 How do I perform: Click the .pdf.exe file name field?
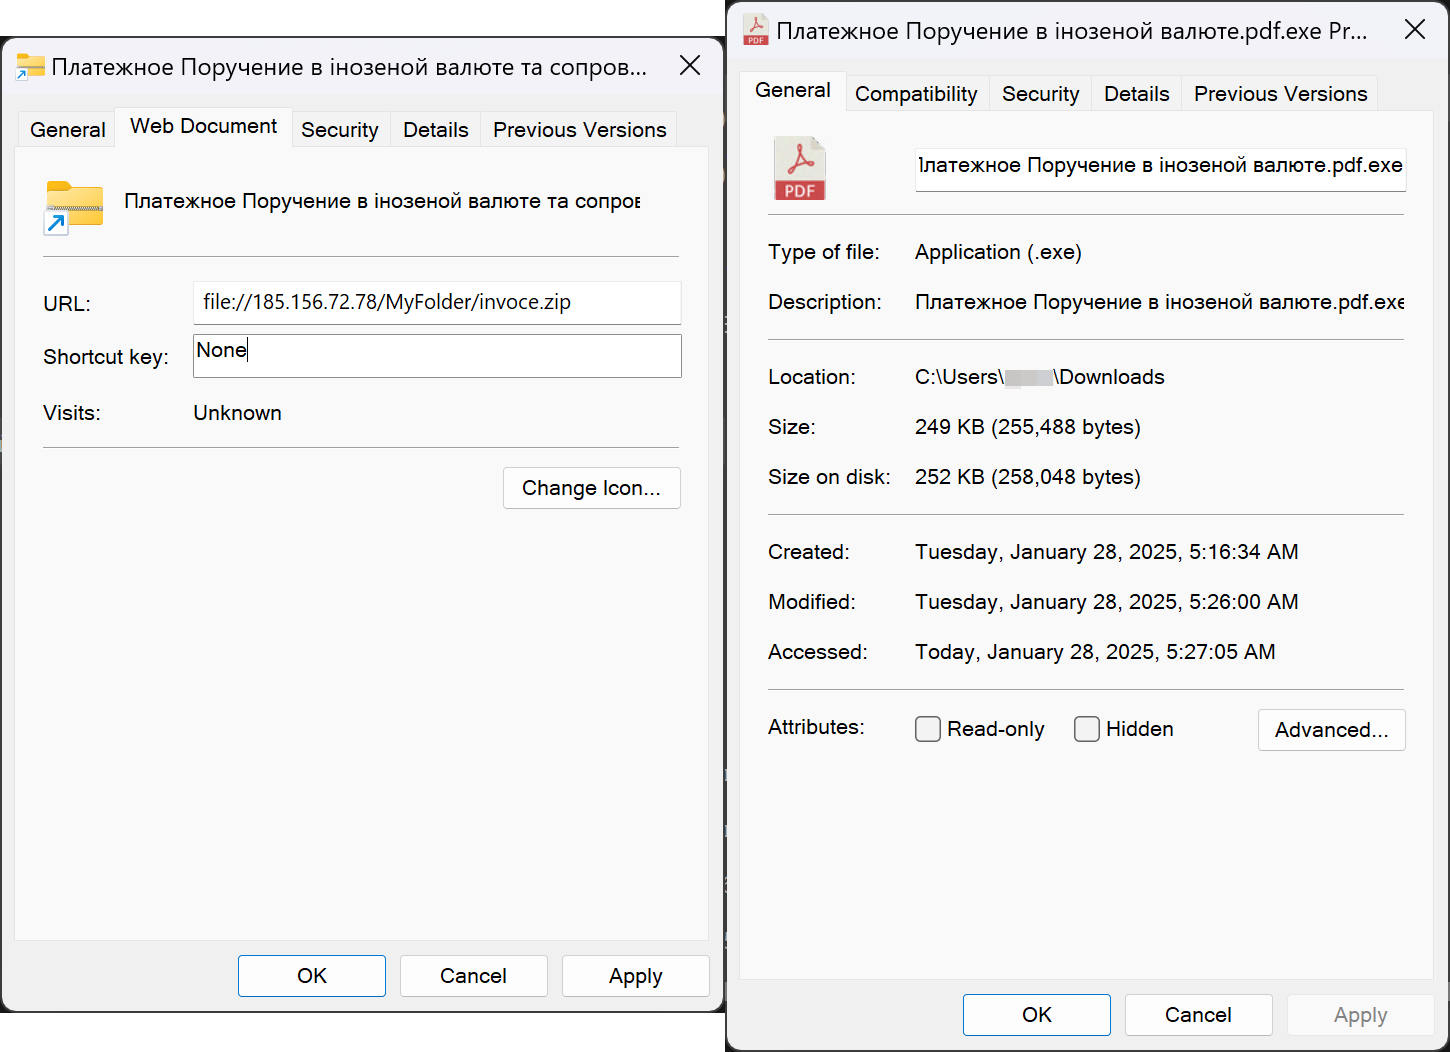pyautogui.click(x=1160, y=168)
